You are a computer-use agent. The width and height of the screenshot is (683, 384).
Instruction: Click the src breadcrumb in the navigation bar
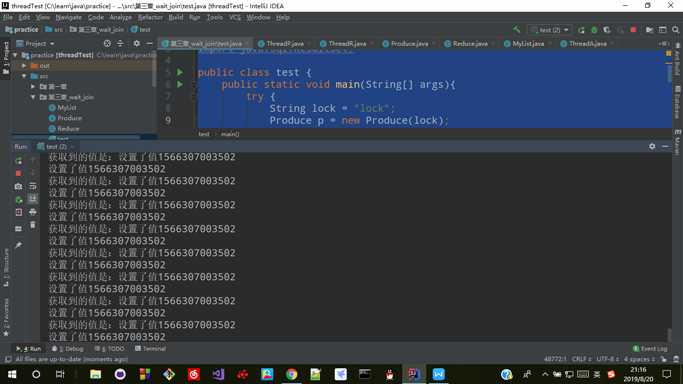[54, 30]
